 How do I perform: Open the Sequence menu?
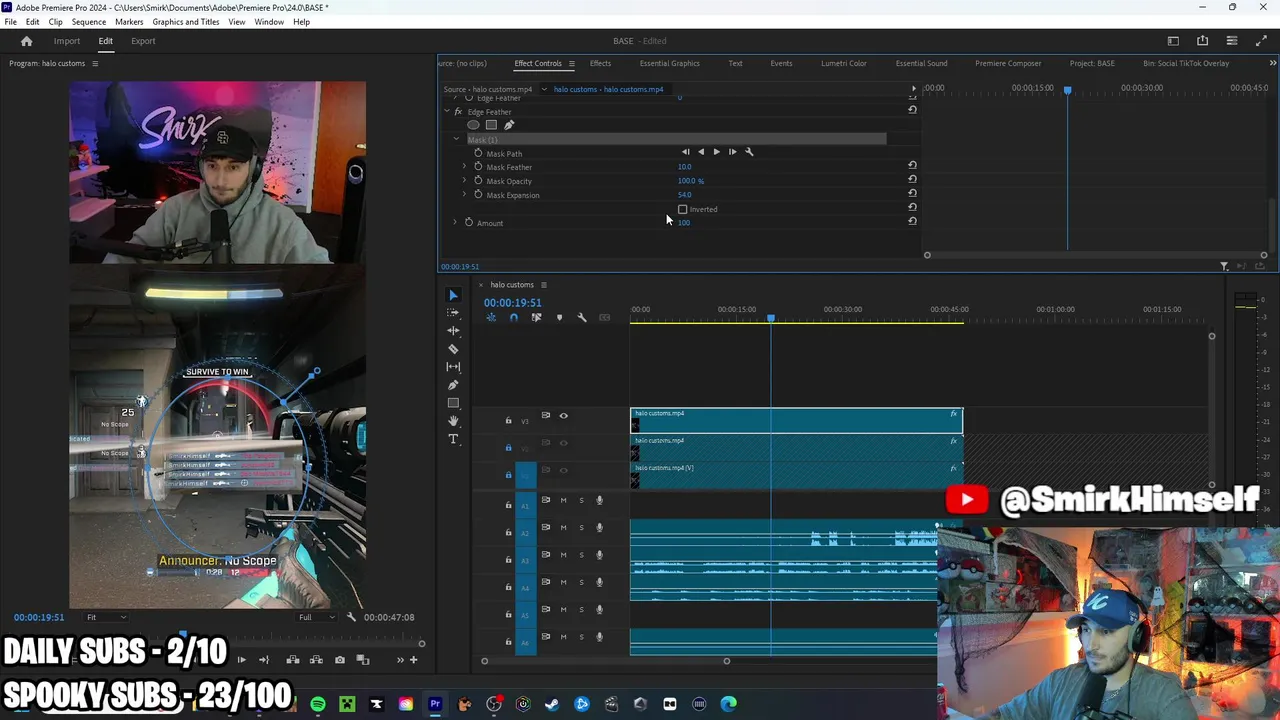pos(88,22)
